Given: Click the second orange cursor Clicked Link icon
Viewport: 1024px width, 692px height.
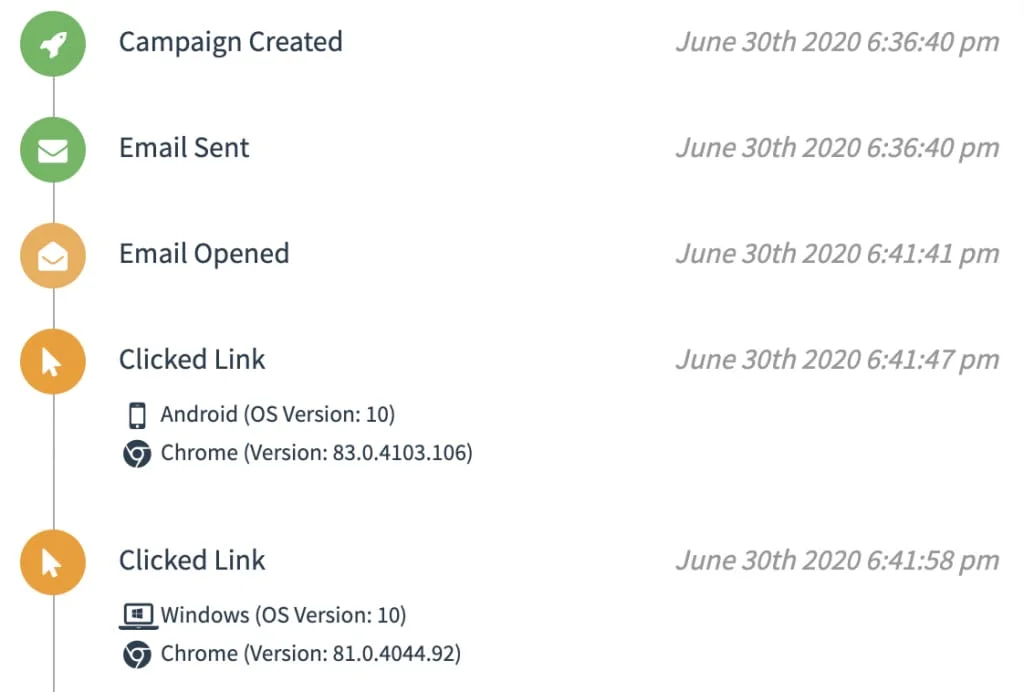Looking at the screenshot, I should 53,562.
